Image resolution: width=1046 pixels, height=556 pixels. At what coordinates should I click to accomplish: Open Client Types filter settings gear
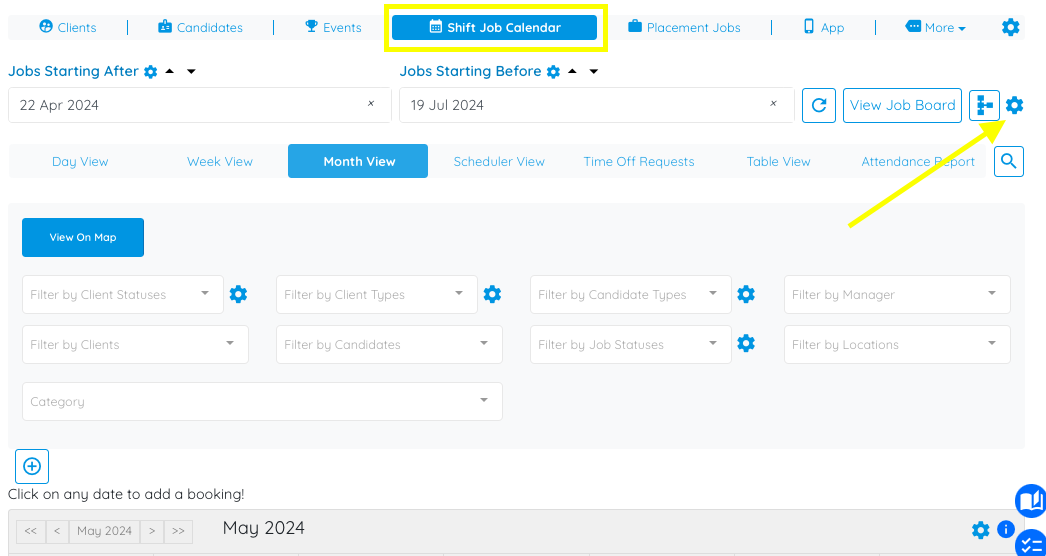point(492,294)
